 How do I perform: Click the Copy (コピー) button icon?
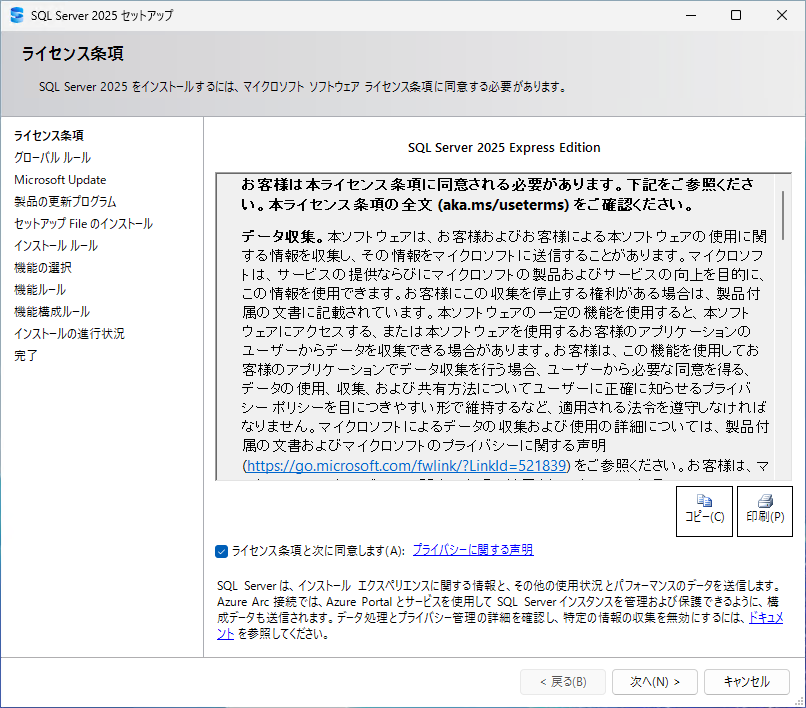click(704, 500)
